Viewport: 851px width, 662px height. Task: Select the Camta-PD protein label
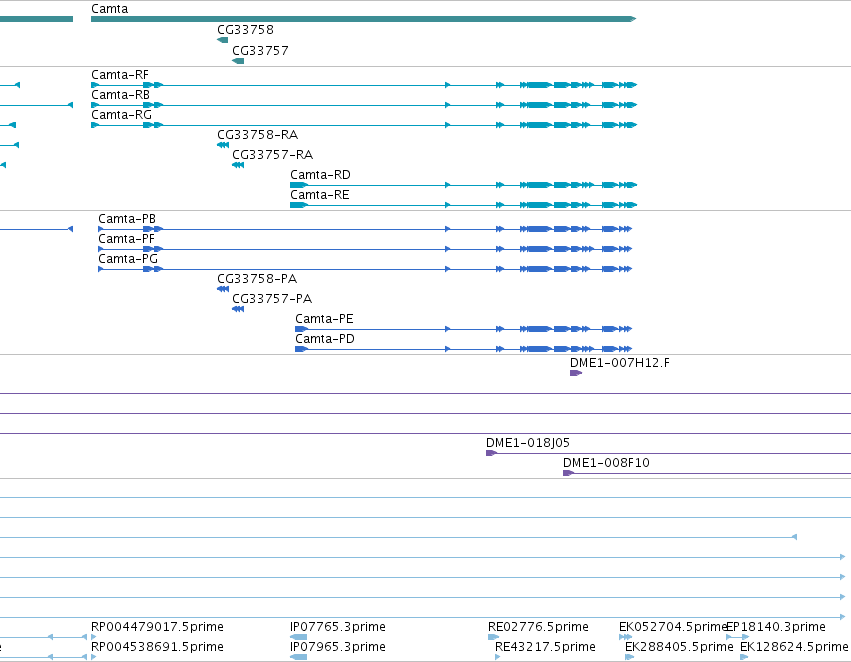(x=325, y=339)
